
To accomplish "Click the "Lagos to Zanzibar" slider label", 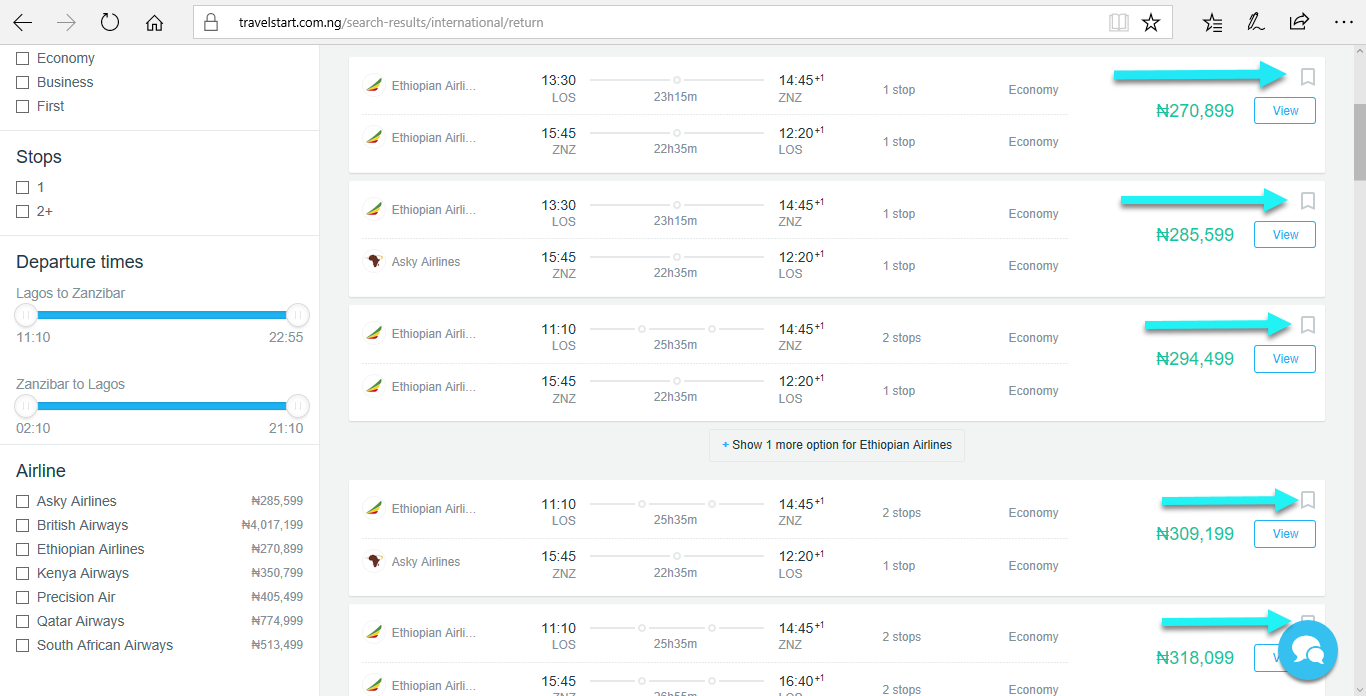I will [71, 293].
